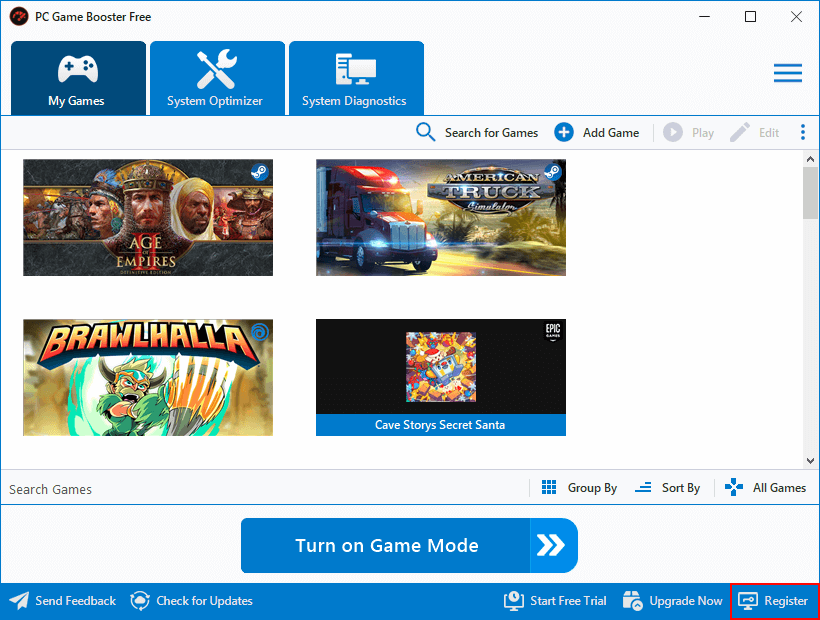Click the Cave Storys Secret Santa caption
This screenshot has width=820, height=620.
440,425
